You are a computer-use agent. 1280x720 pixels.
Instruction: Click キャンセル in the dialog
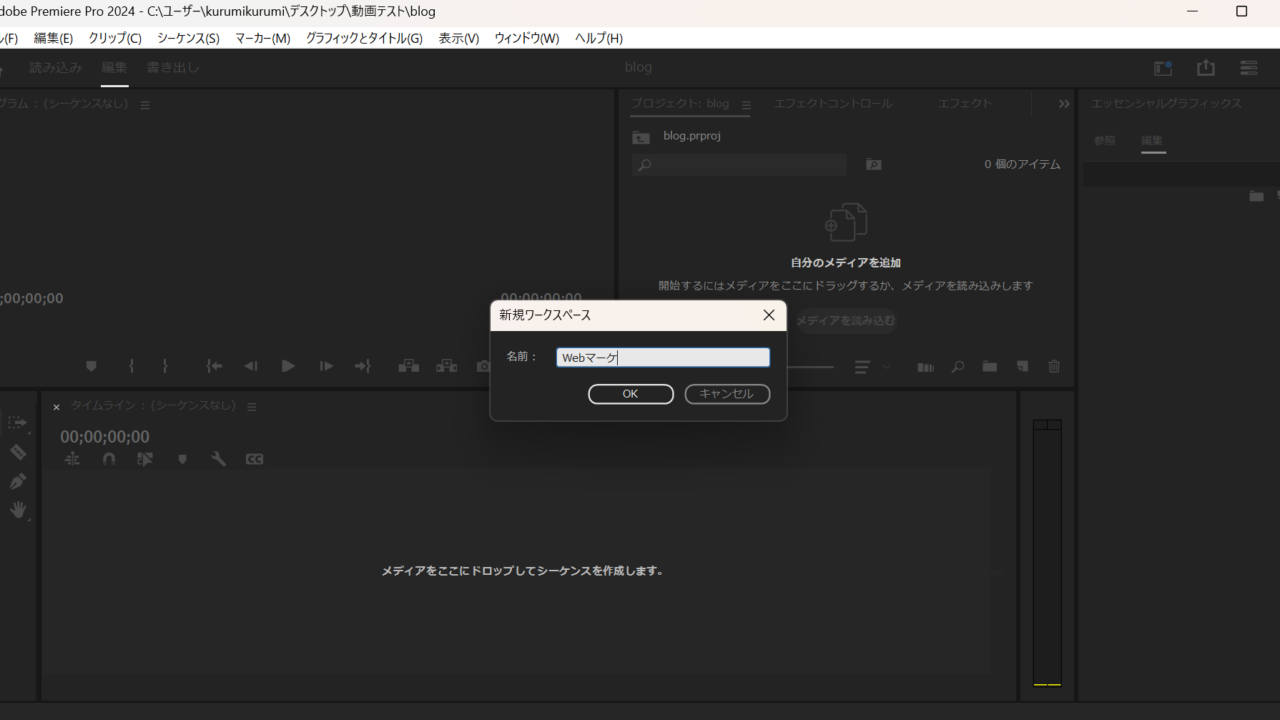pos(727,394)
